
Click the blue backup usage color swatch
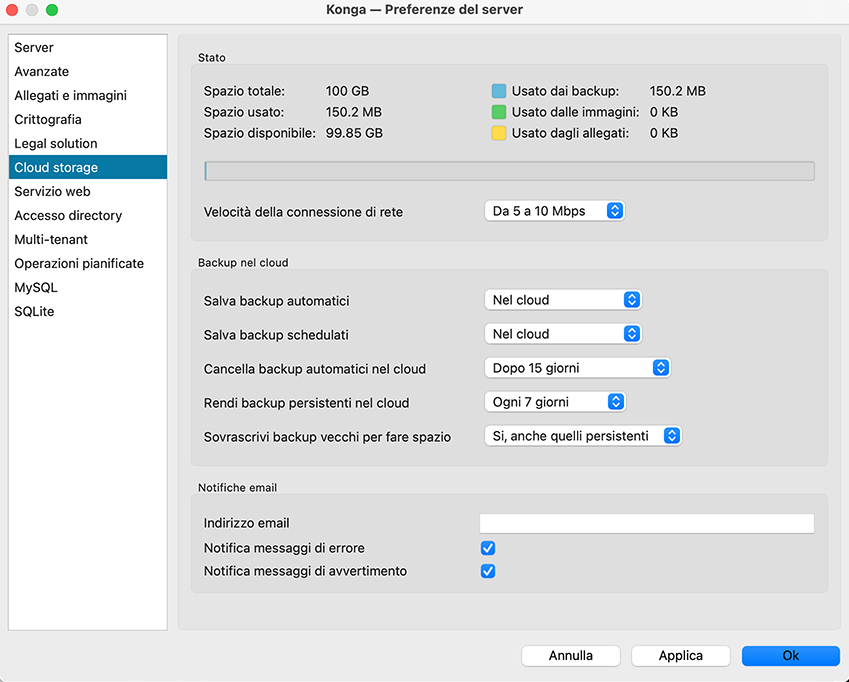pyautogui.click(x=498, y=91)
